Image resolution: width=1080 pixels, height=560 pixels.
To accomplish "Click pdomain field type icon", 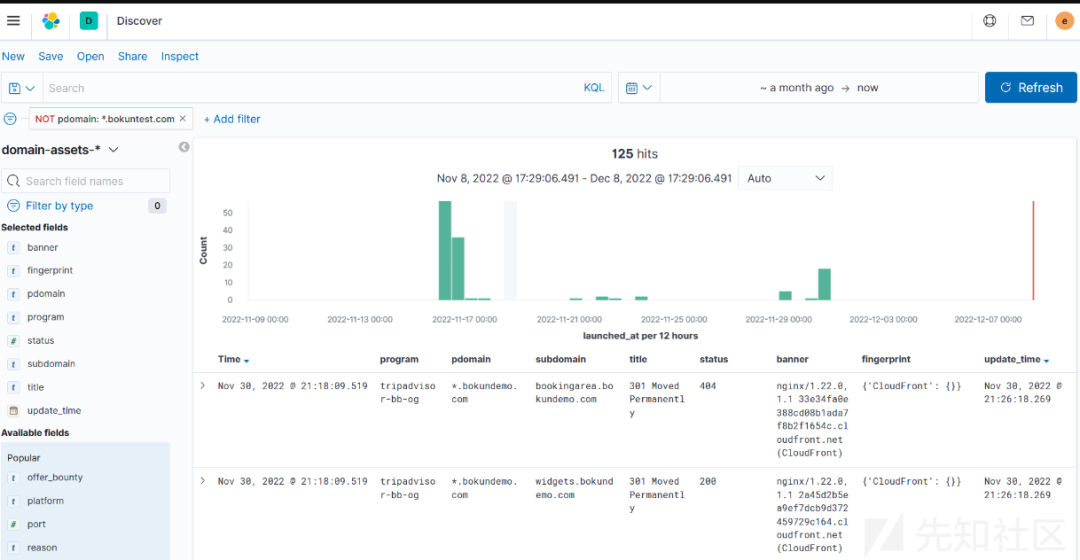I will tap(13, 294).
